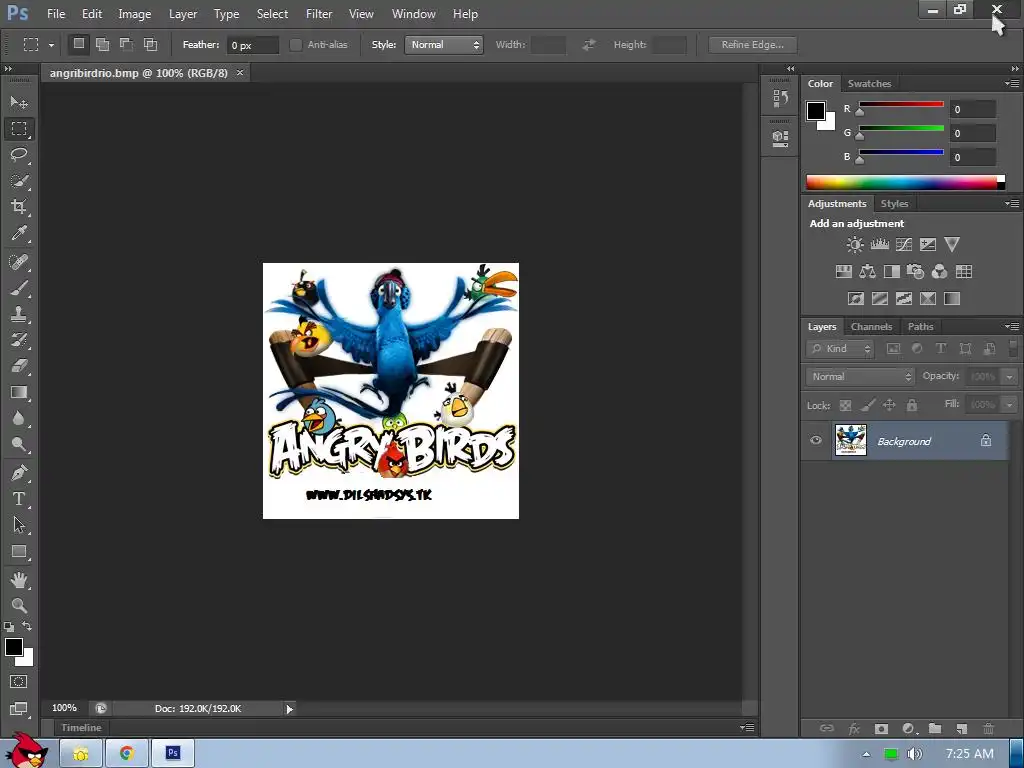
Task: Add a Photo Filter adjustment
Action: [x=916, y=272]
